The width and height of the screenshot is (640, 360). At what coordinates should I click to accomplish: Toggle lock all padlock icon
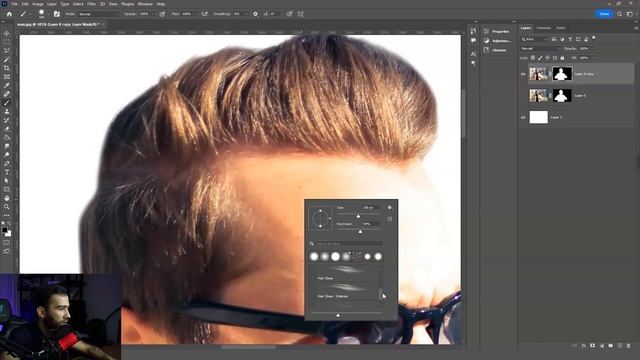click(x=562, y=58)
